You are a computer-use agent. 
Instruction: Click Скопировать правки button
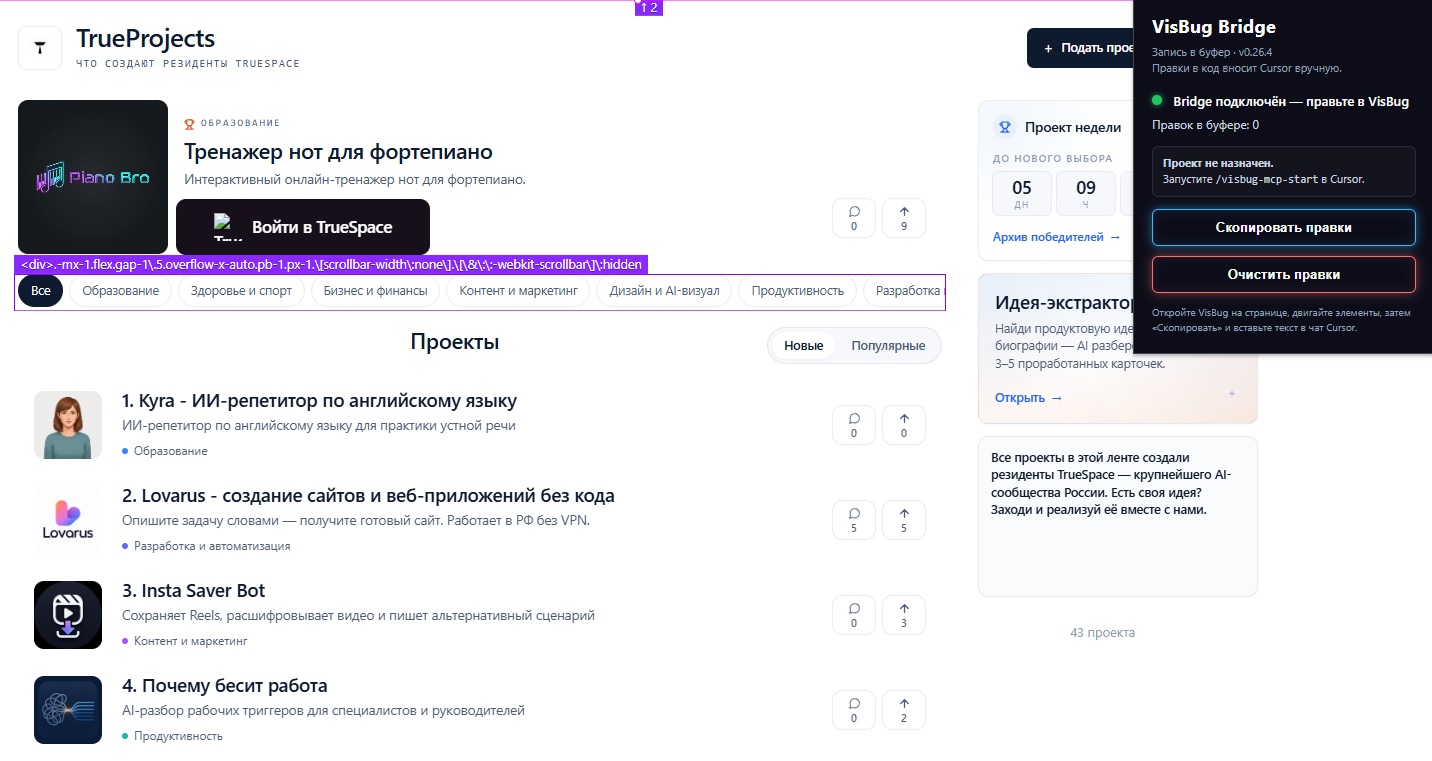pyautogui.click(x=1284, y=228)
